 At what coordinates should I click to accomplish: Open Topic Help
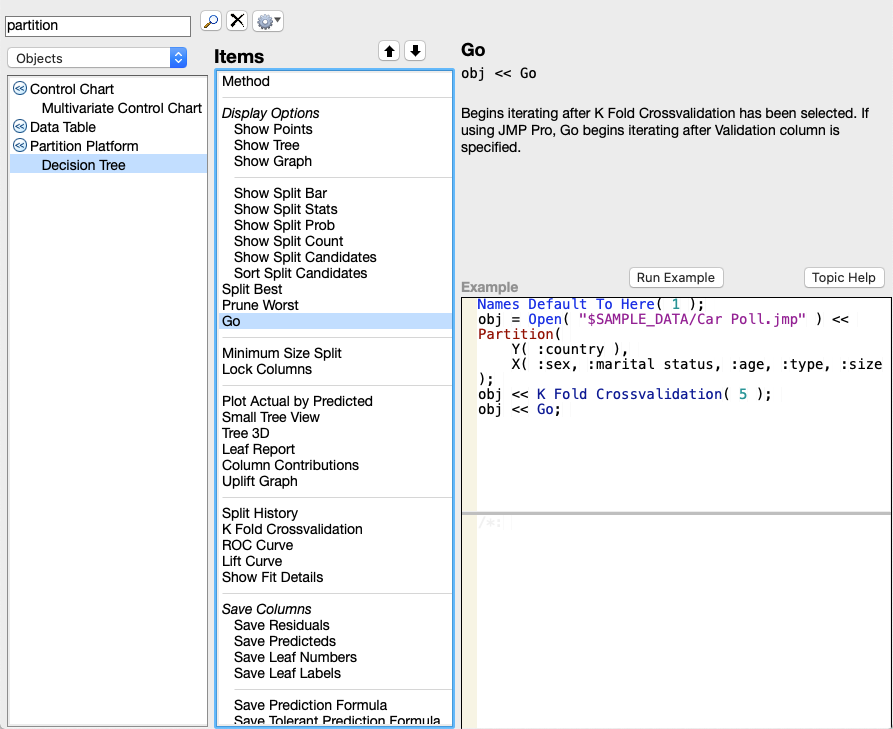pyautogui.click(x=843, y=278)
